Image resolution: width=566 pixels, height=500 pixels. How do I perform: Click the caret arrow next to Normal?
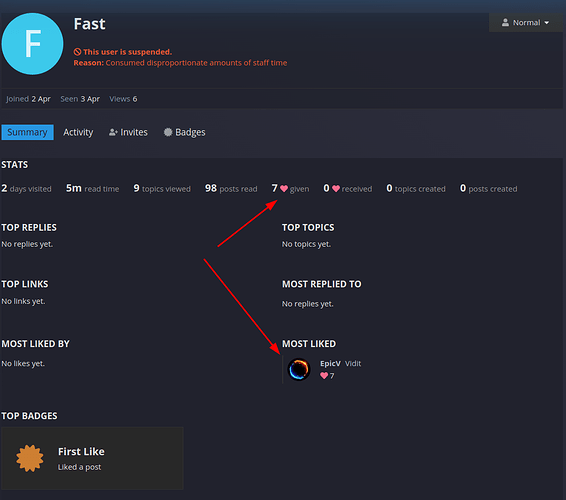[x=547, y=23]
